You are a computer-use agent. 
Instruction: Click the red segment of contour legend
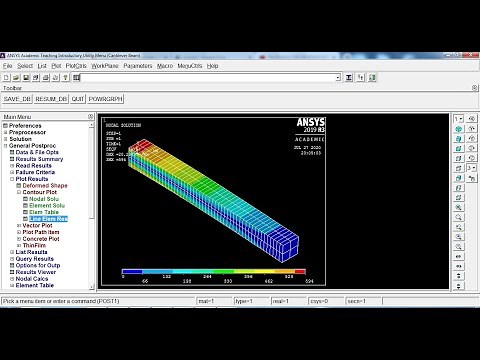[x=300, y=272]
